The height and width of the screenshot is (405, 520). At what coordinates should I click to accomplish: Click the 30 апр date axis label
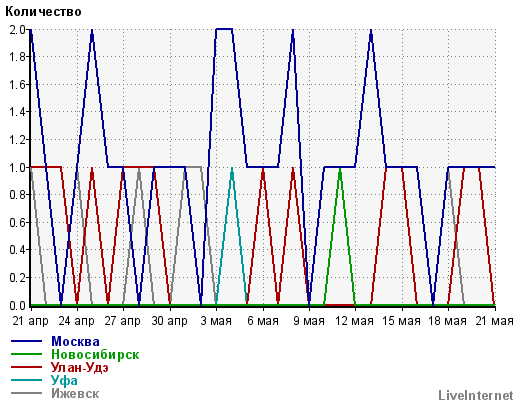[169, 321]
